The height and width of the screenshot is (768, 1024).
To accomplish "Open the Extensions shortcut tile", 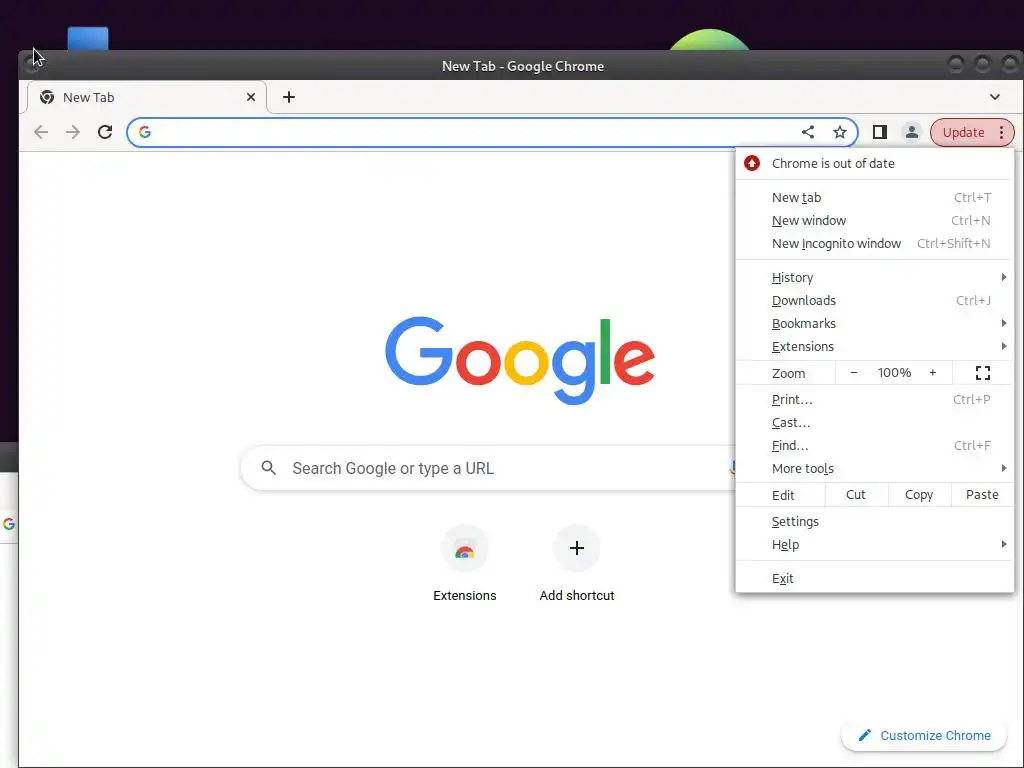I will coord(464,563).
